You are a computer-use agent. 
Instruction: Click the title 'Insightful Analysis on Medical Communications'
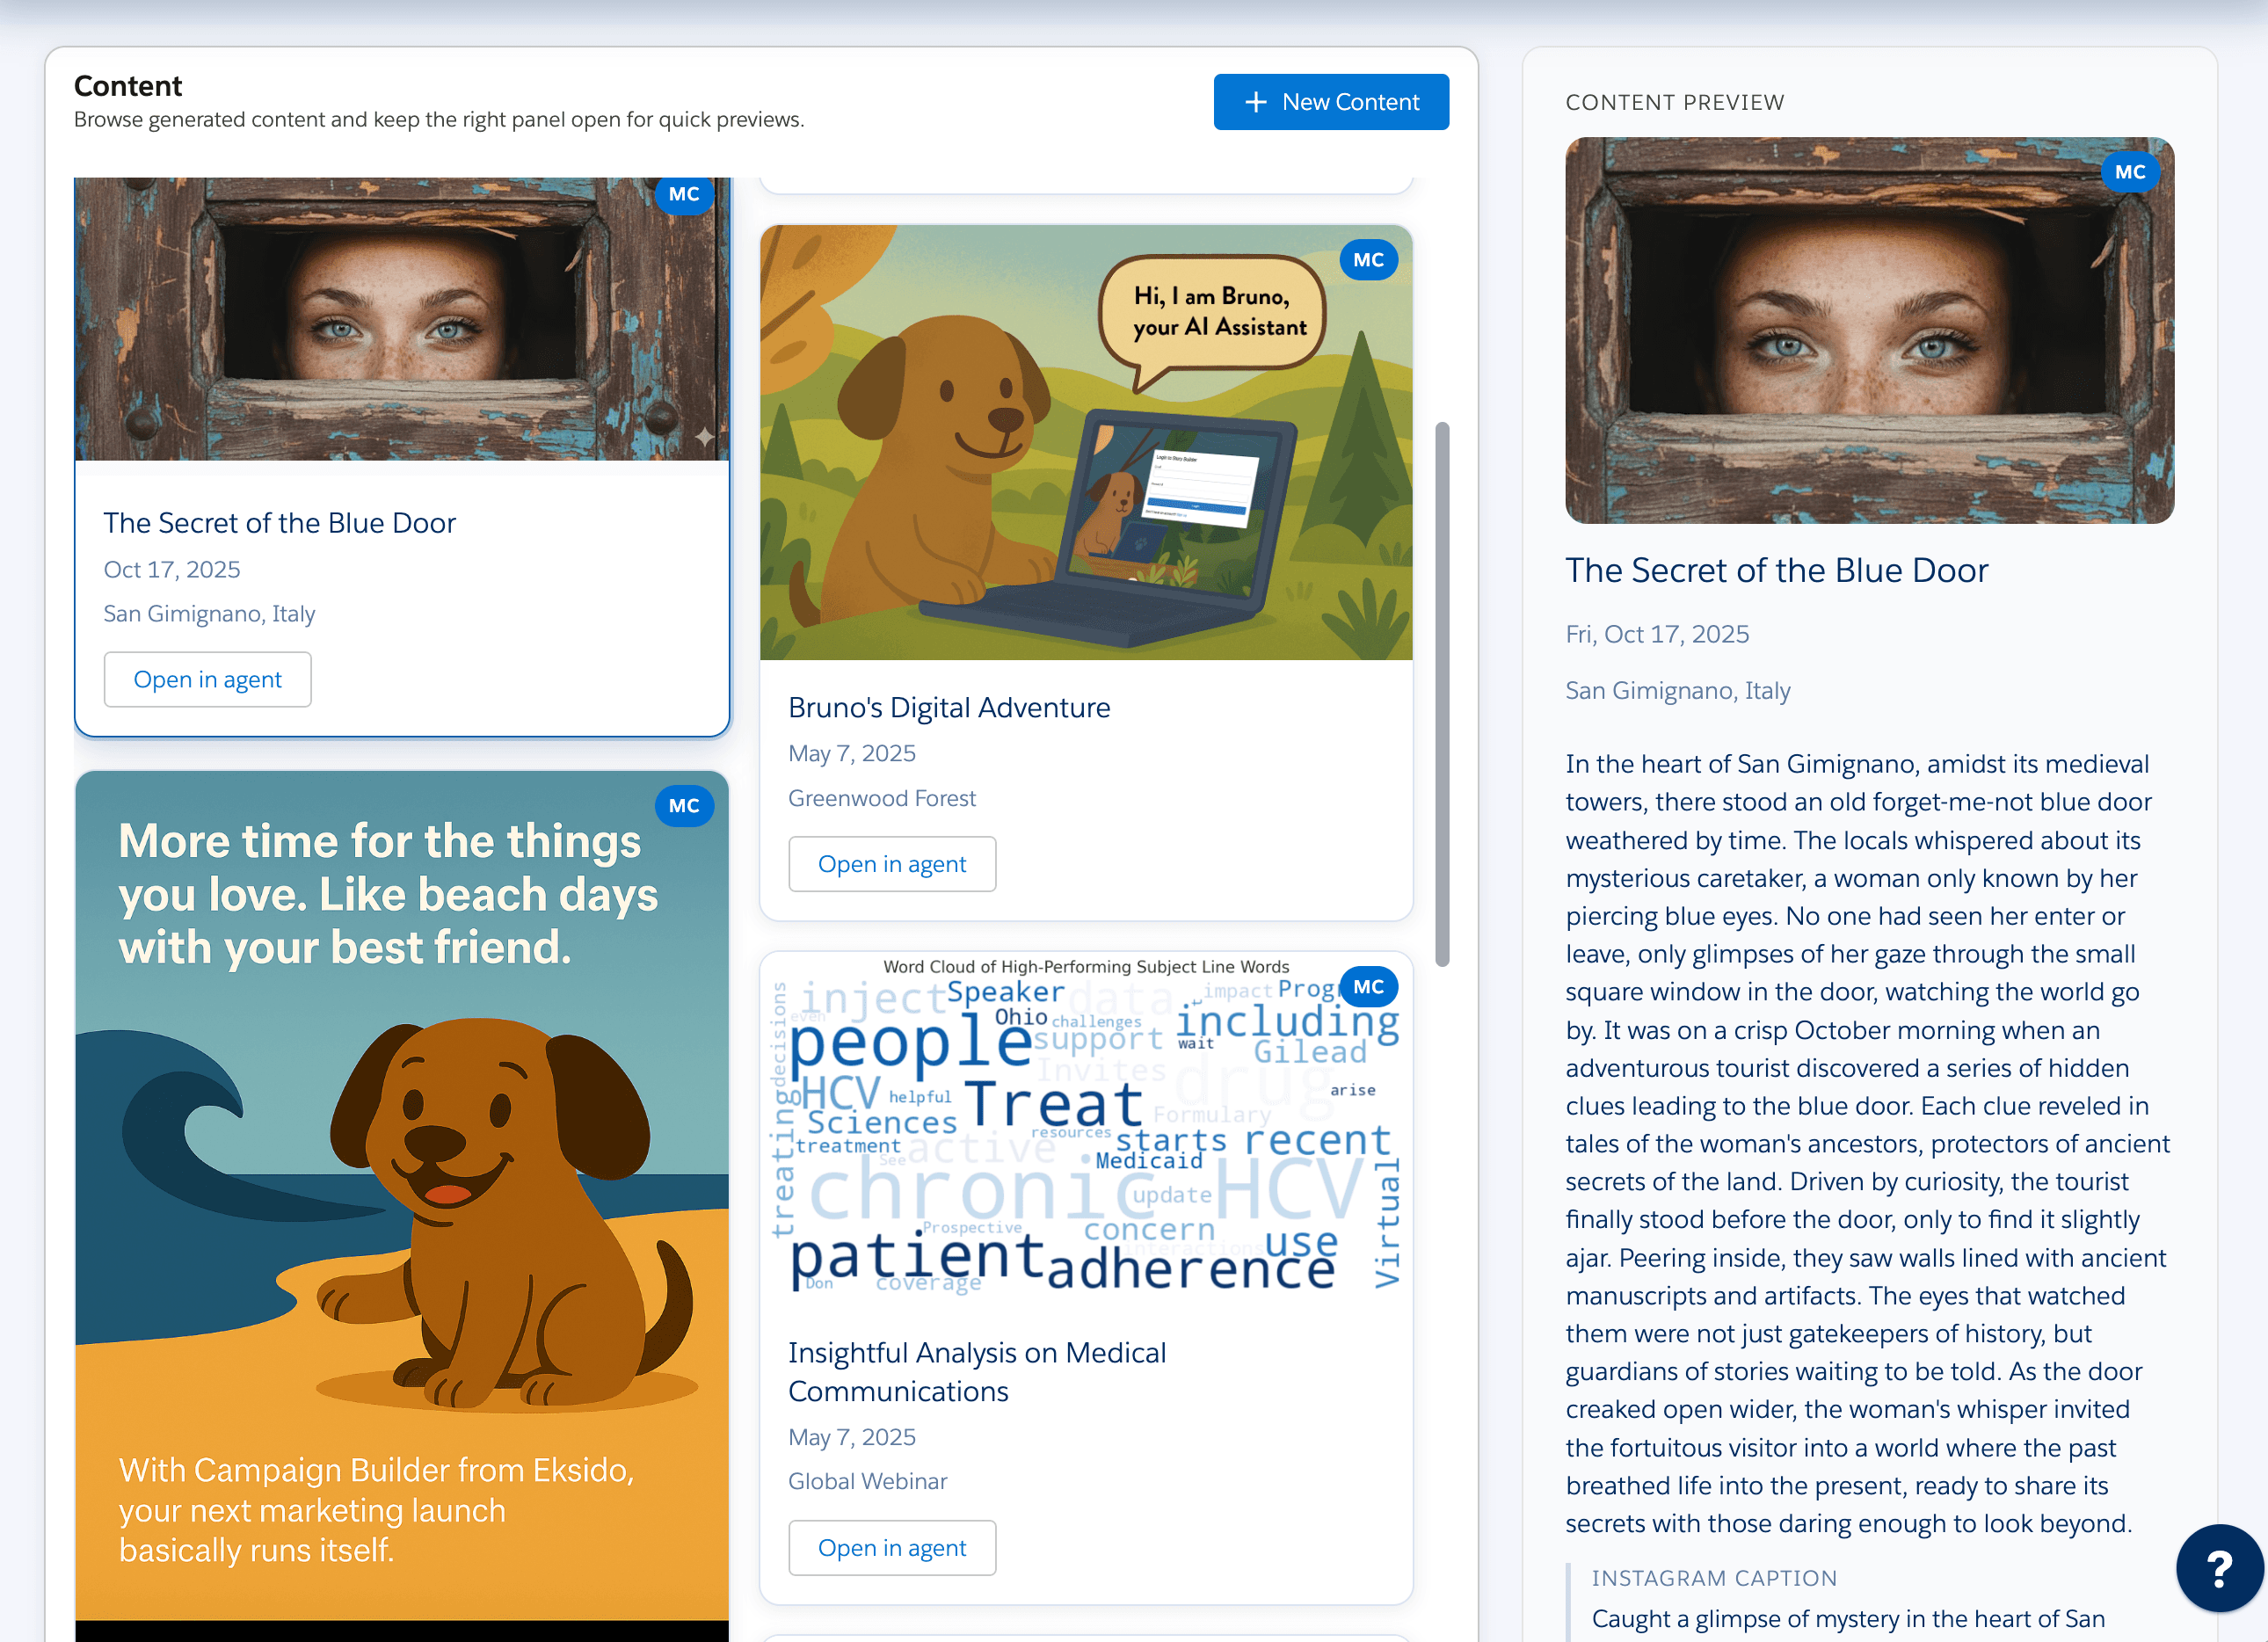coord(977,1372)
